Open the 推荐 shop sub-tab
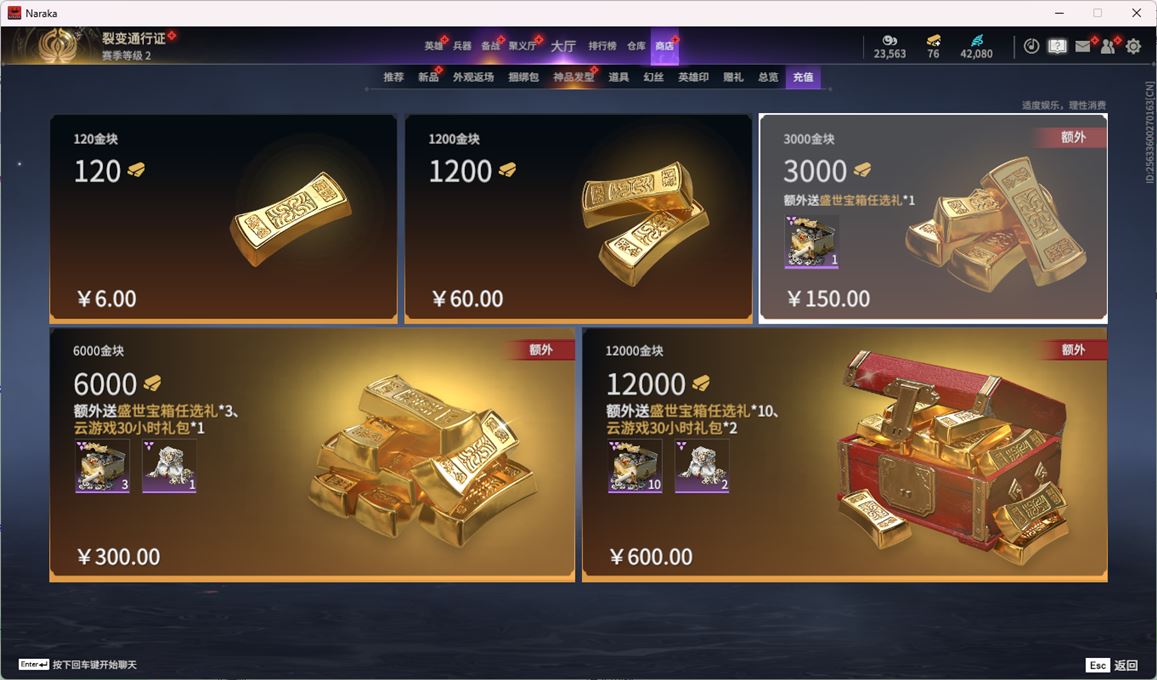Image resolution: width=1157 pixels, height=680 pixels. tap(393, 77)
